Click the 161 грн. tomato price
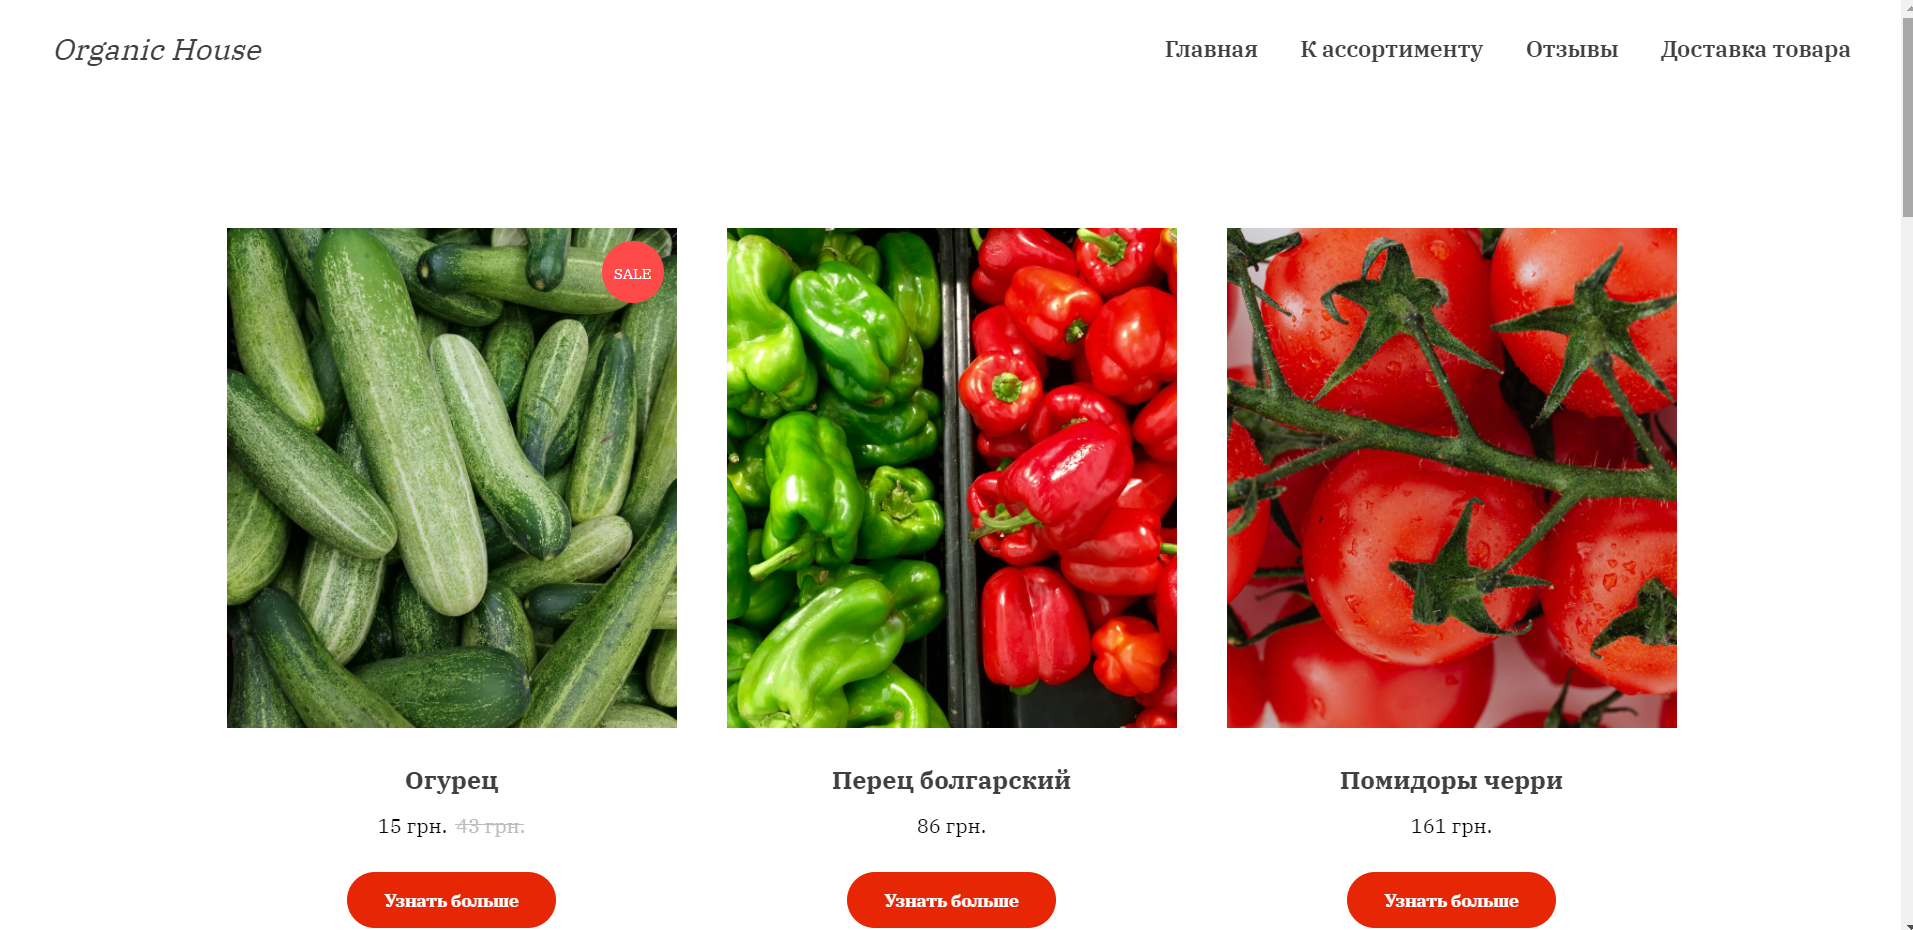1913x930 pixels. tap(1451, 826)
